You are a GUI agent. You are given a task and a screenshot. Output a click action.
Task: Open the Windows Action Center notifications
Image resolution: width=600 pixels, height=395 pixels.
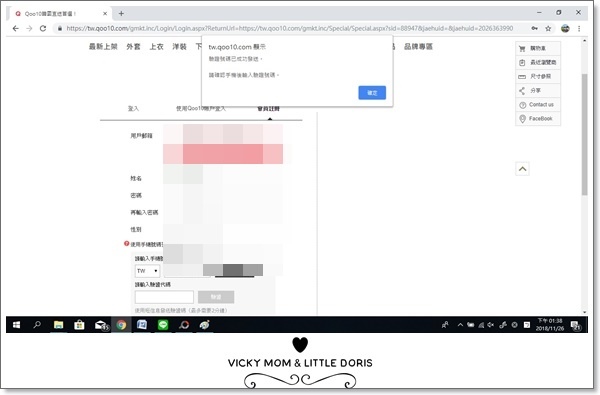576,325
